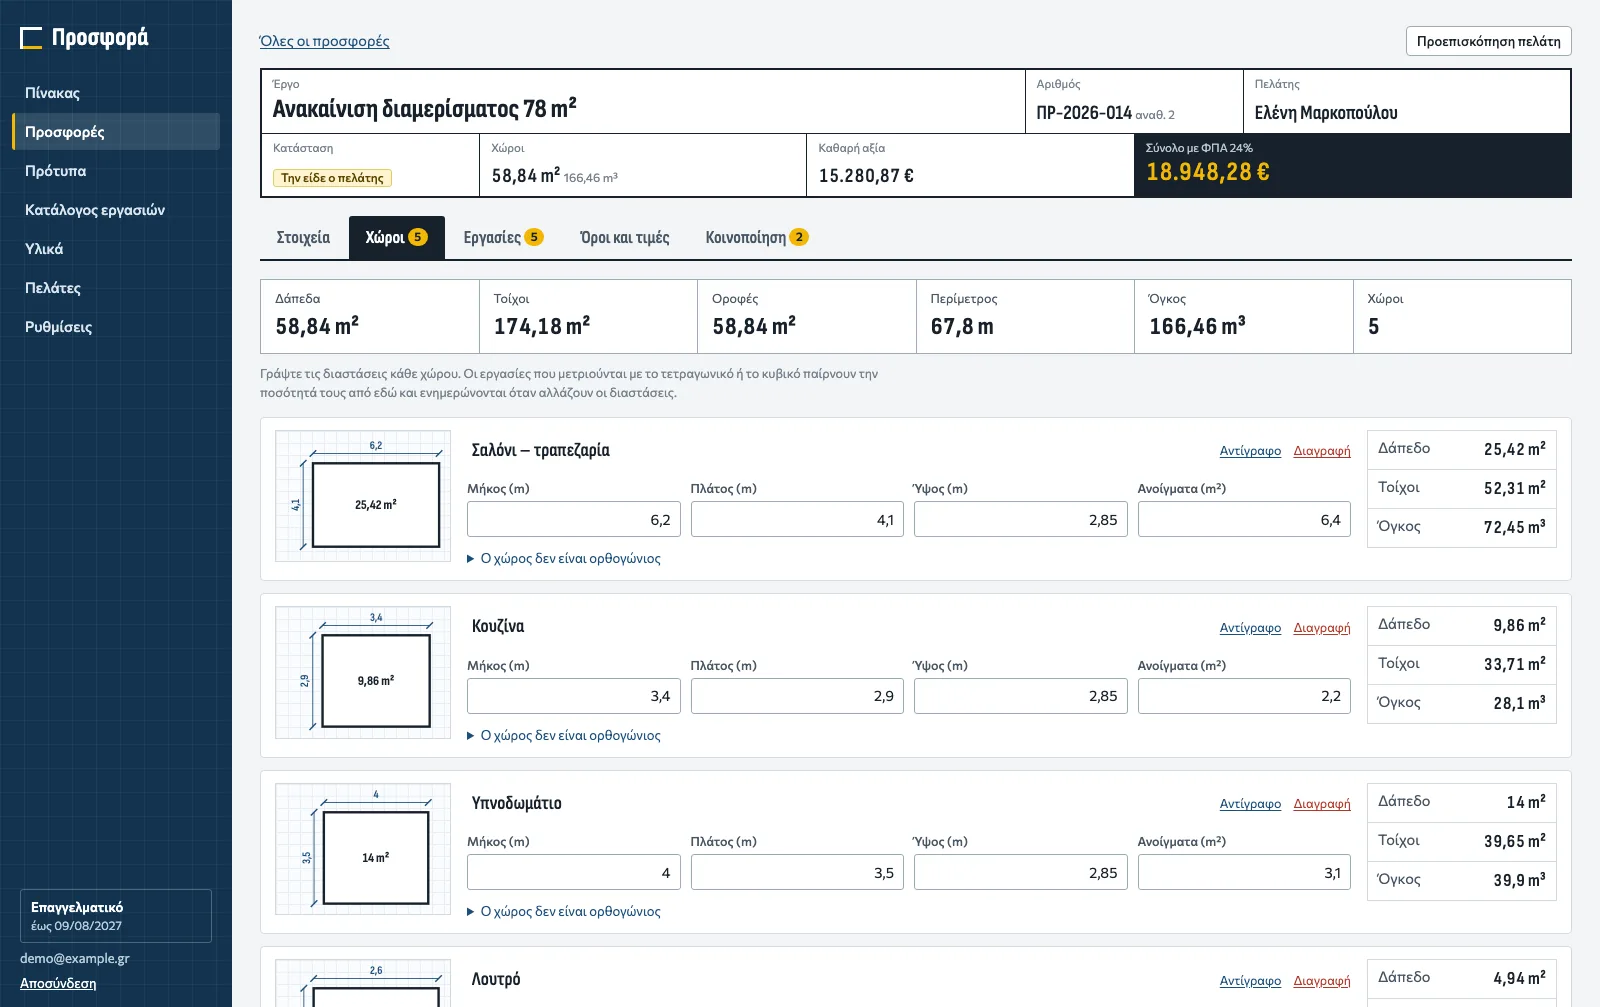Click the Προσφορά logo icon
Image resolution: width=1600 pixels, height=1007 pixels.
tap(31, 38)
